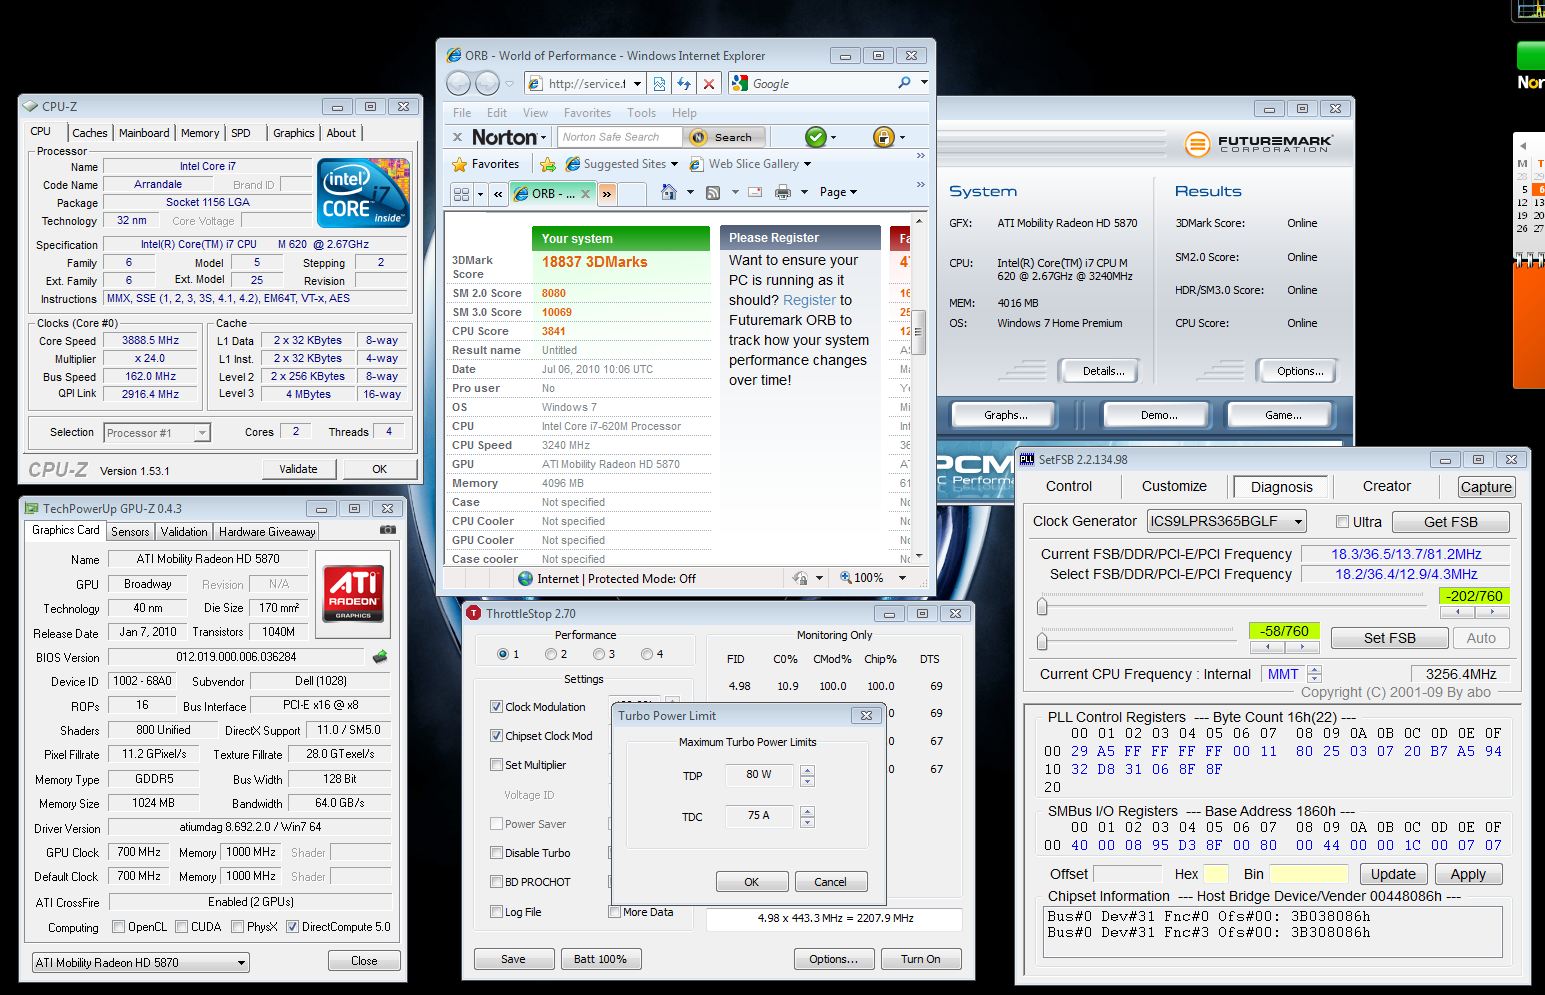Click the red stop loading icon
The height and width of the screenshot is (995, 1545).
709,84
